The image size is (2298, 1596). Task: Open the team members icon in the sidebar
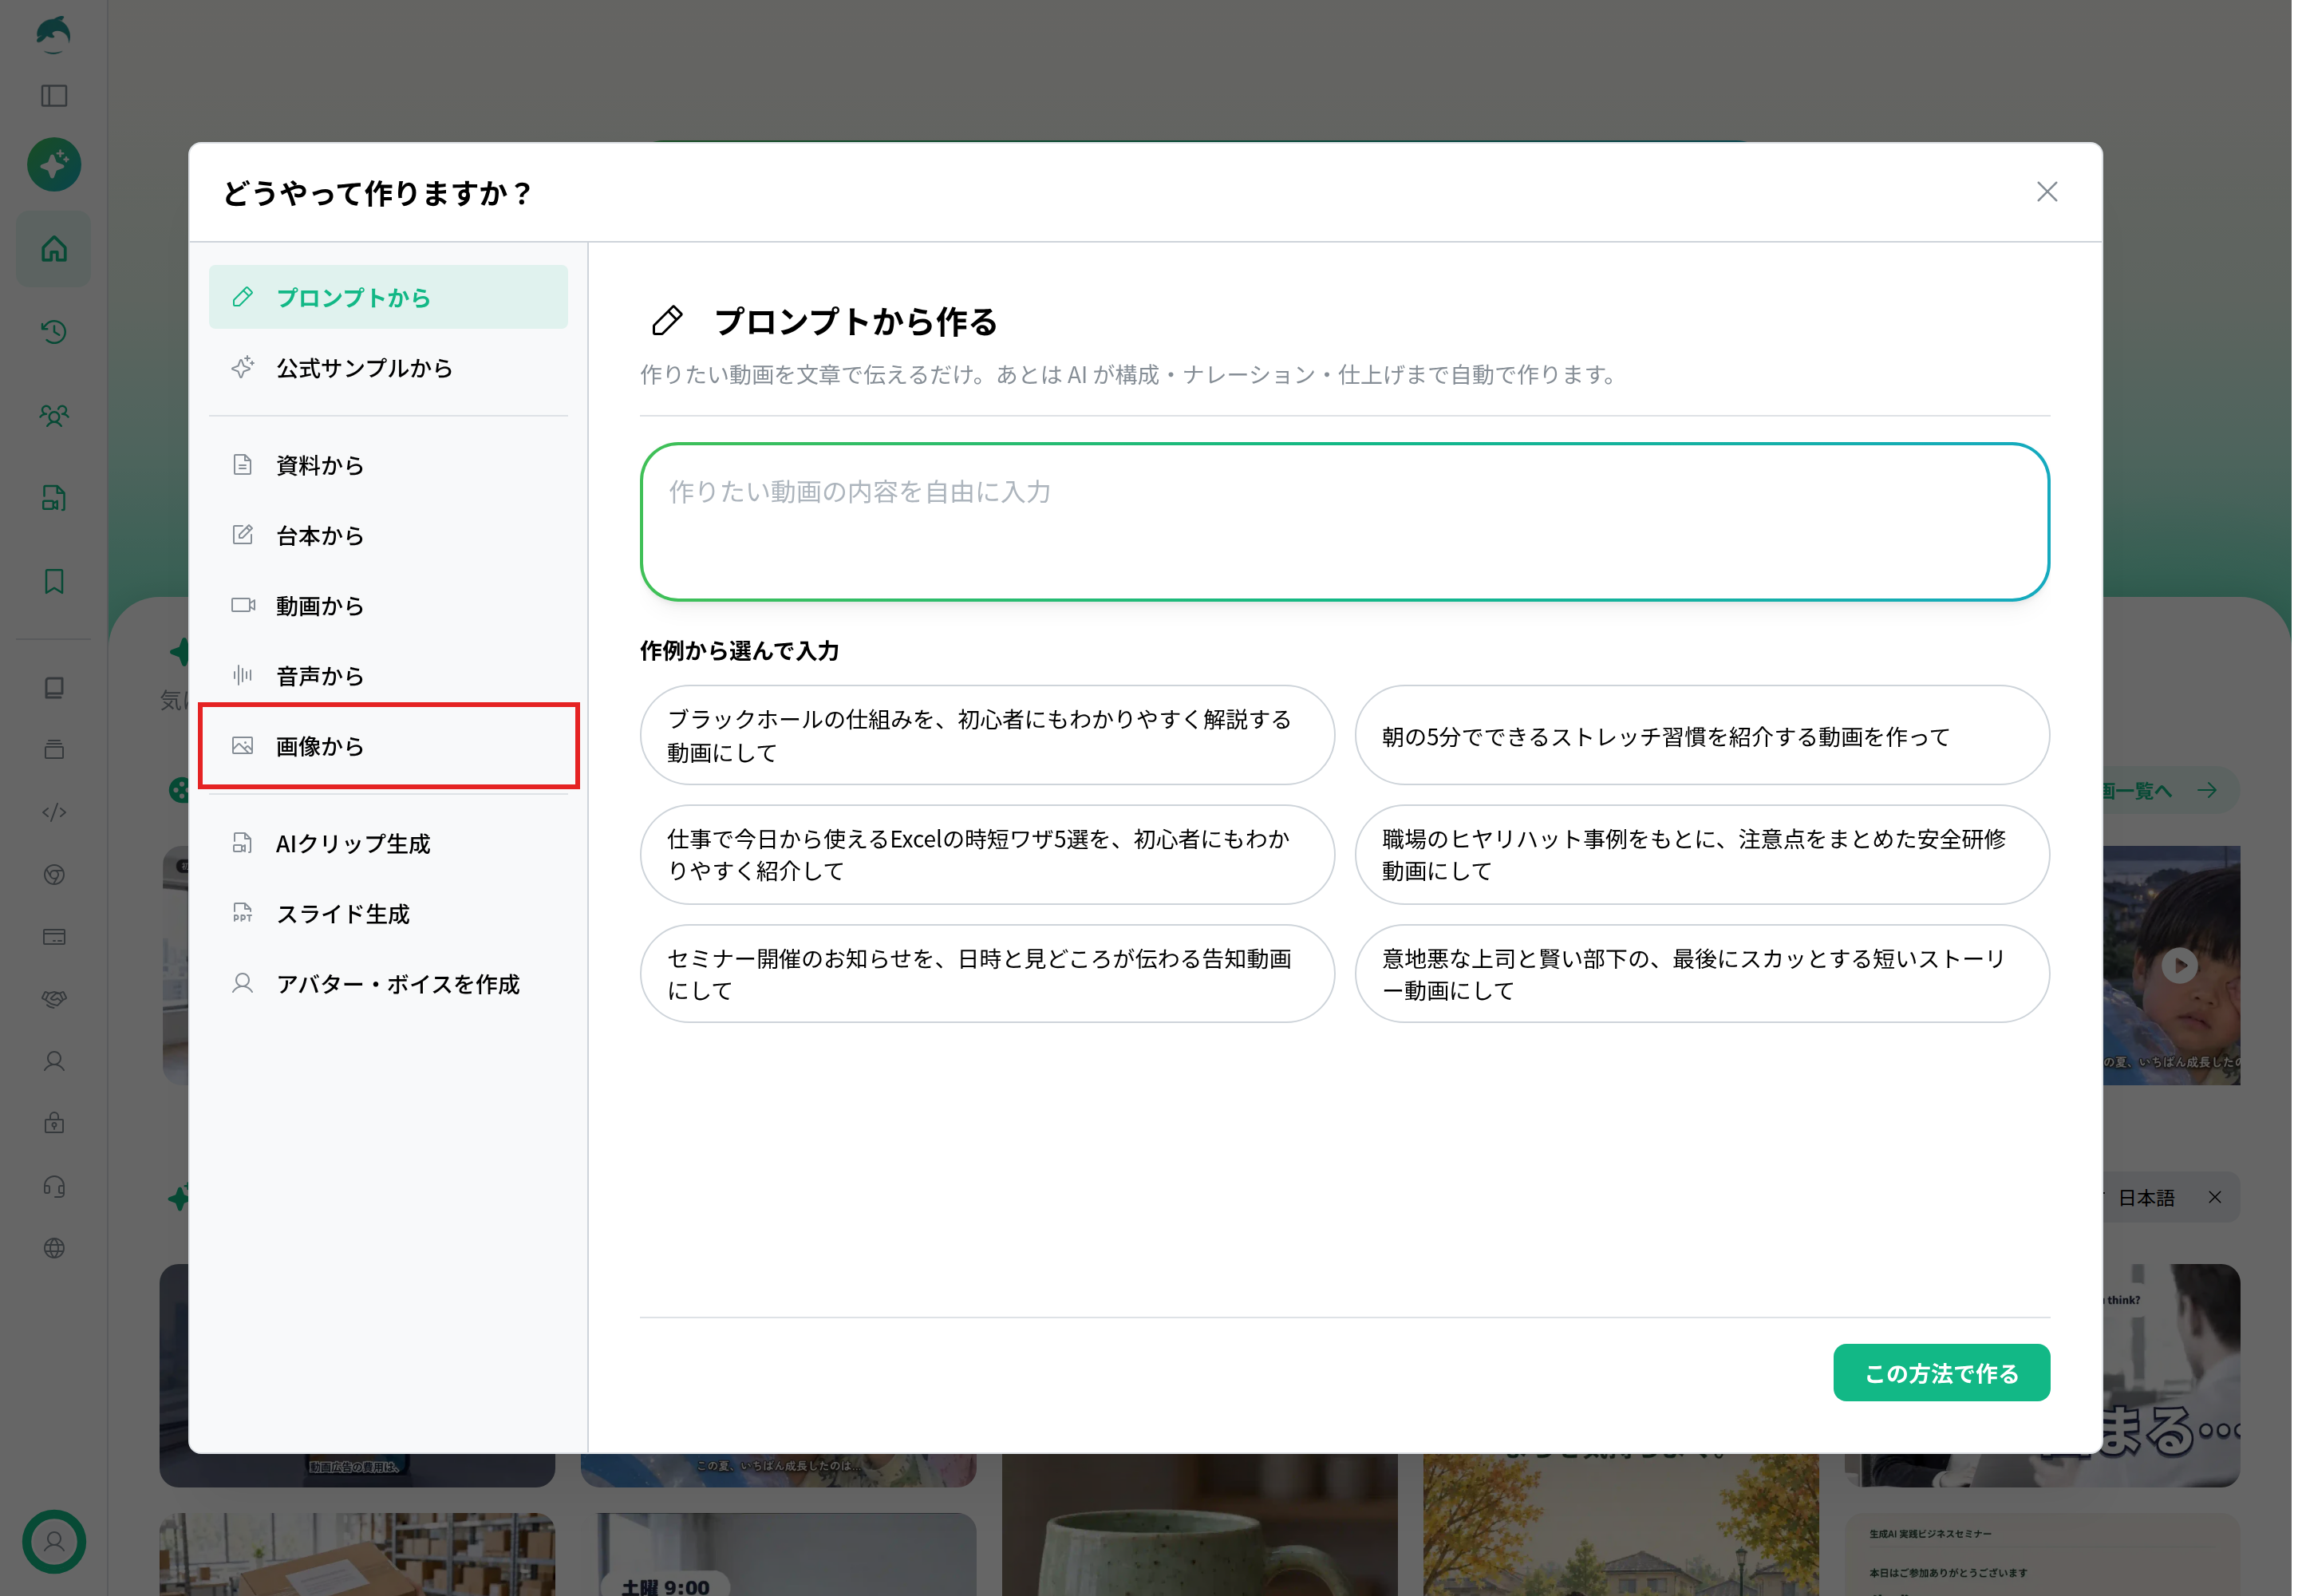point(54,415)
